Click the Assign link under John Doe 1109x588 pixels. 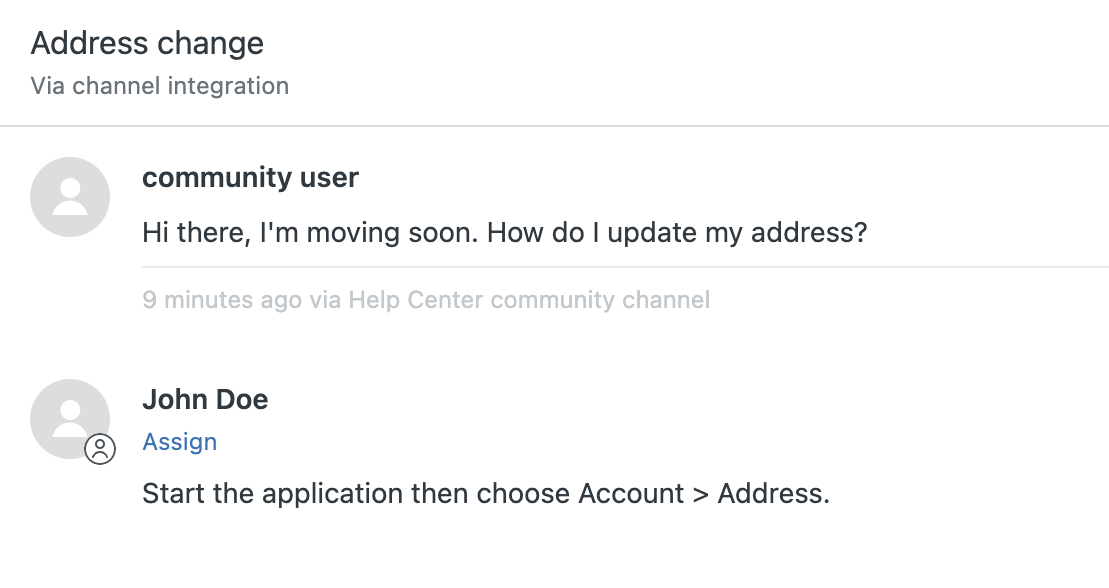coord(180,442)
